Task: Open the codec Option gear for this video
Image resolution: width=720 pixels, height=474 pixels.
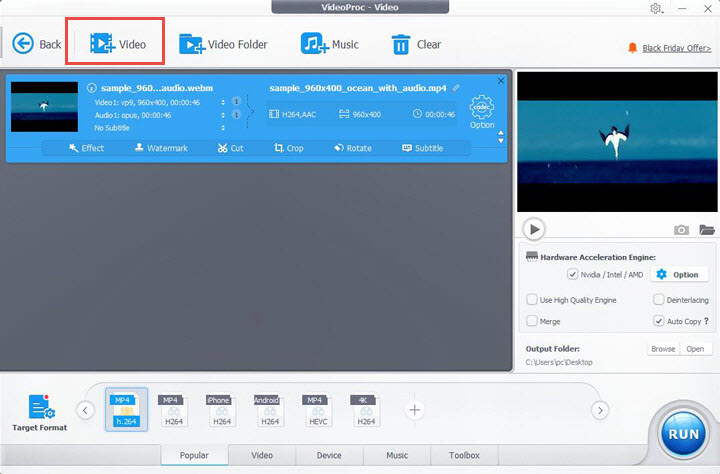Action: point(482,112)
